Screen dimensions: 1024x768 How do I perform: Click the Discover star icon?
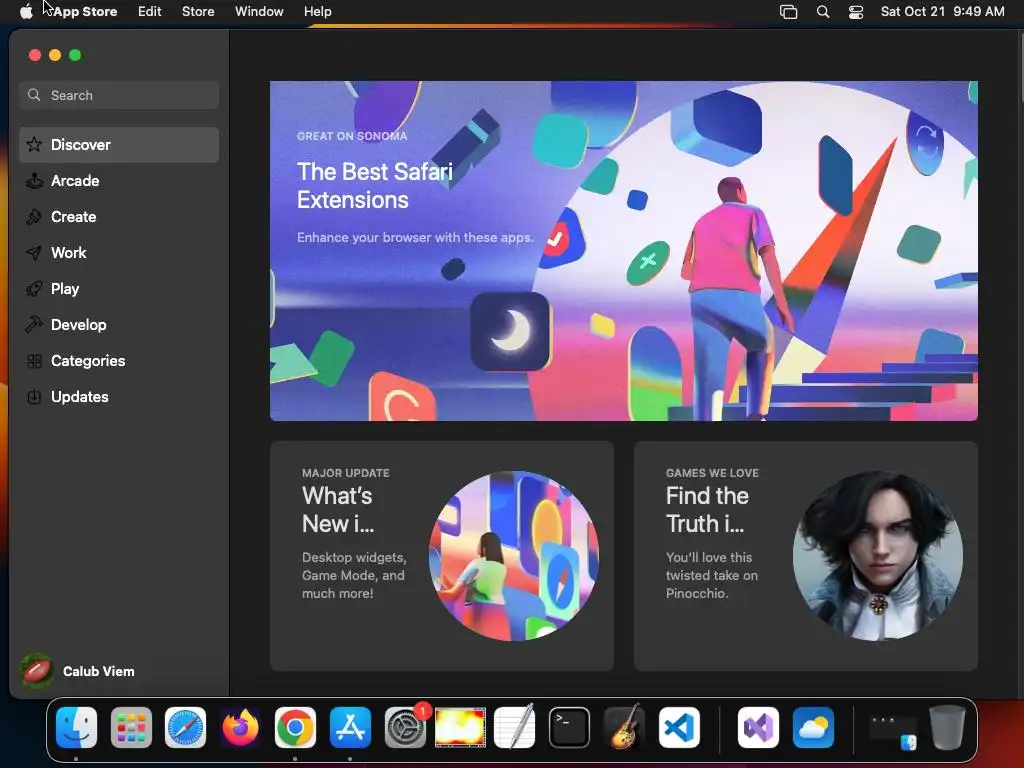point(34,144)
